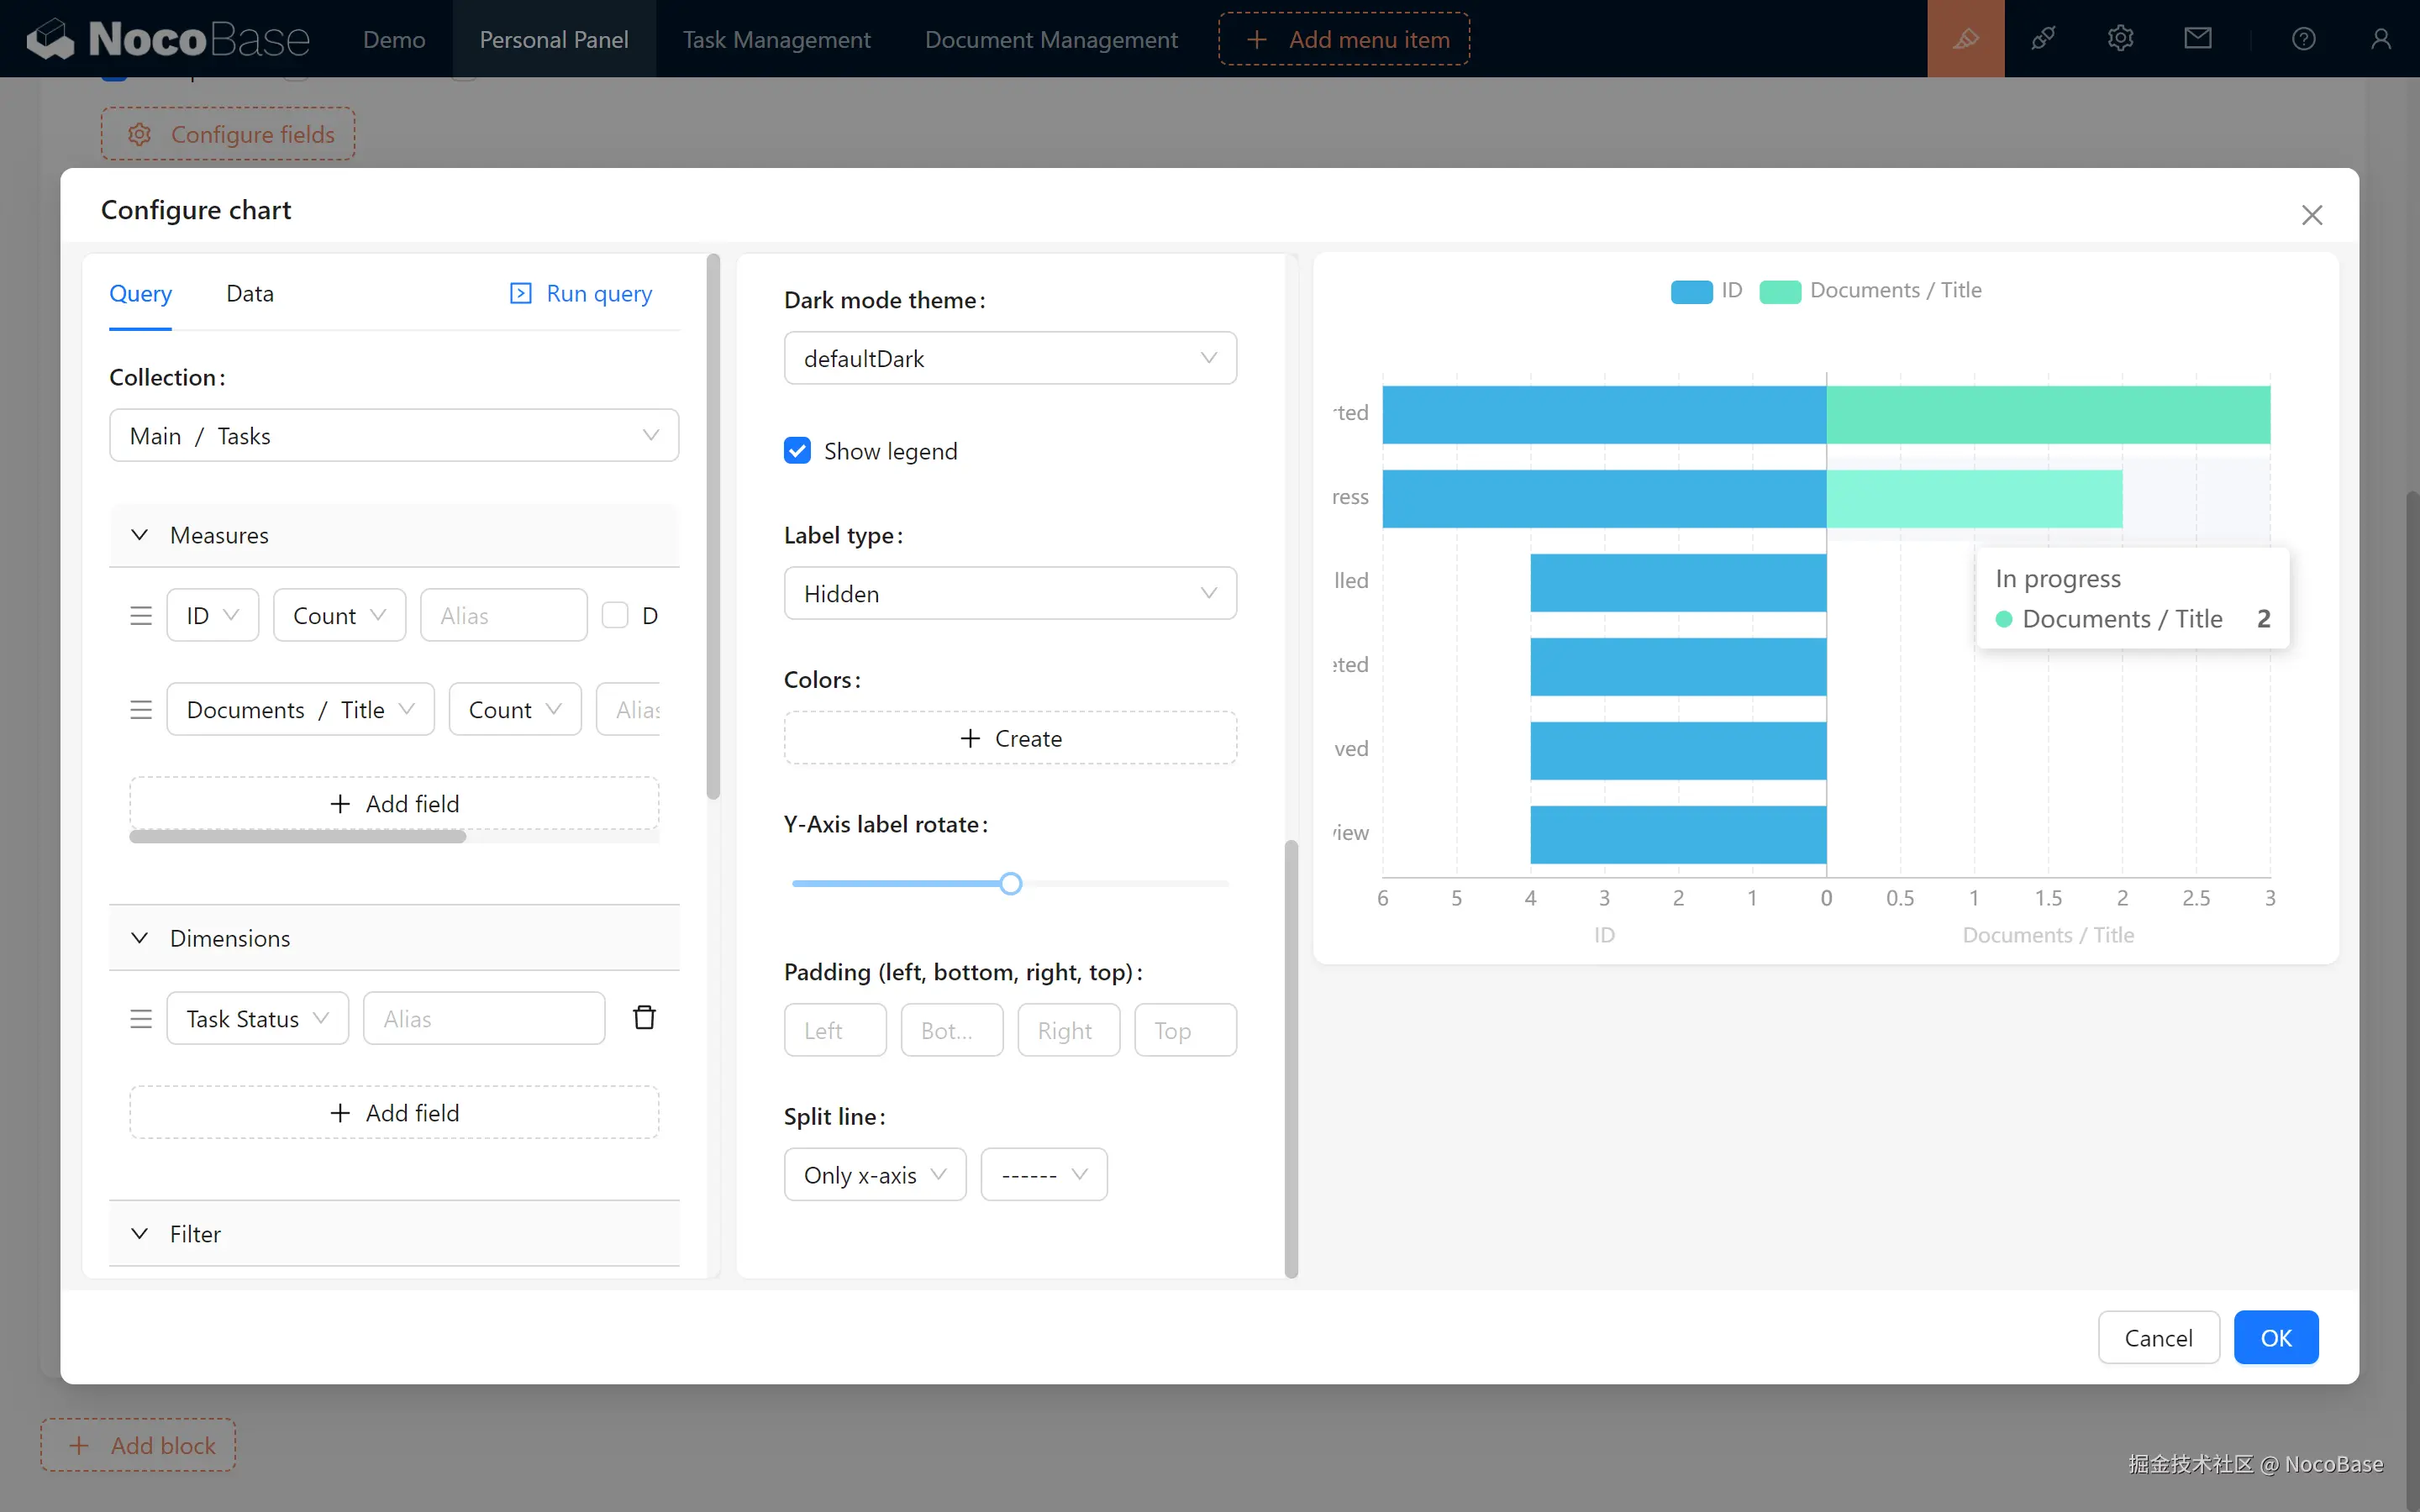Click the help question mark icon
The image size is (2420, 1512).
(x=2303, y=39)
